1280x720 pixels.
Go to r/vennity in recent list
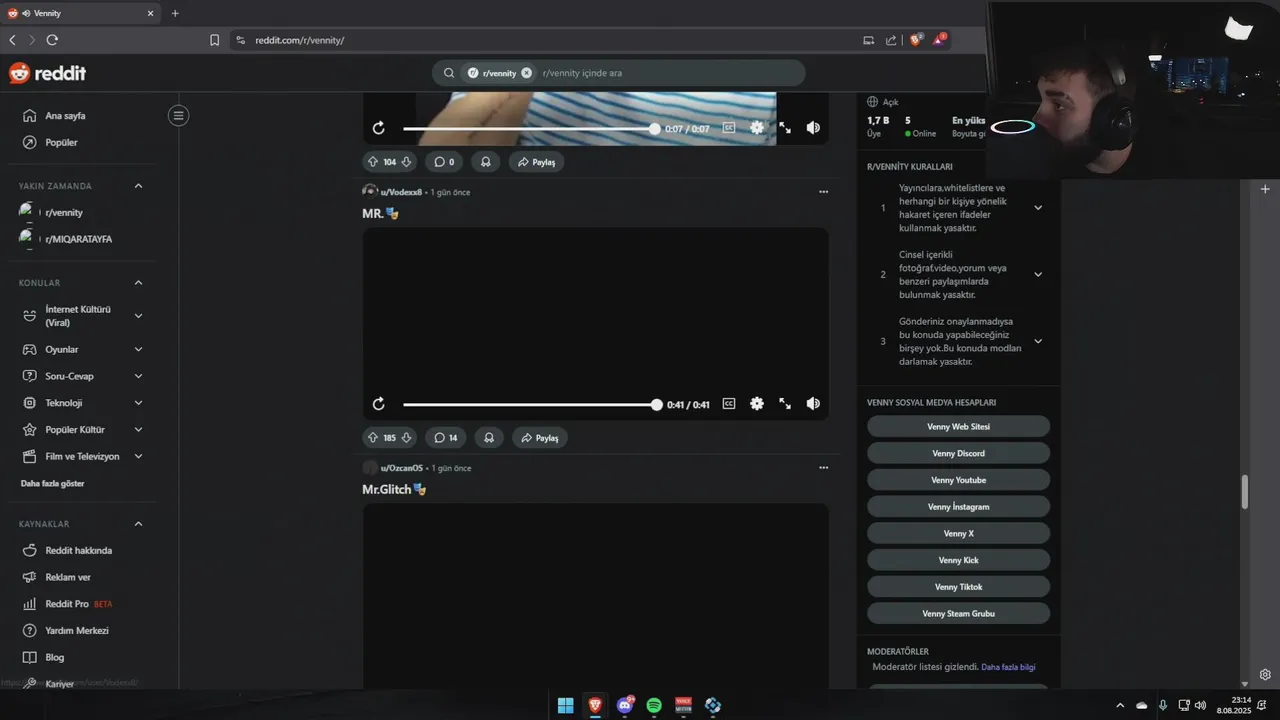(64, 213)
